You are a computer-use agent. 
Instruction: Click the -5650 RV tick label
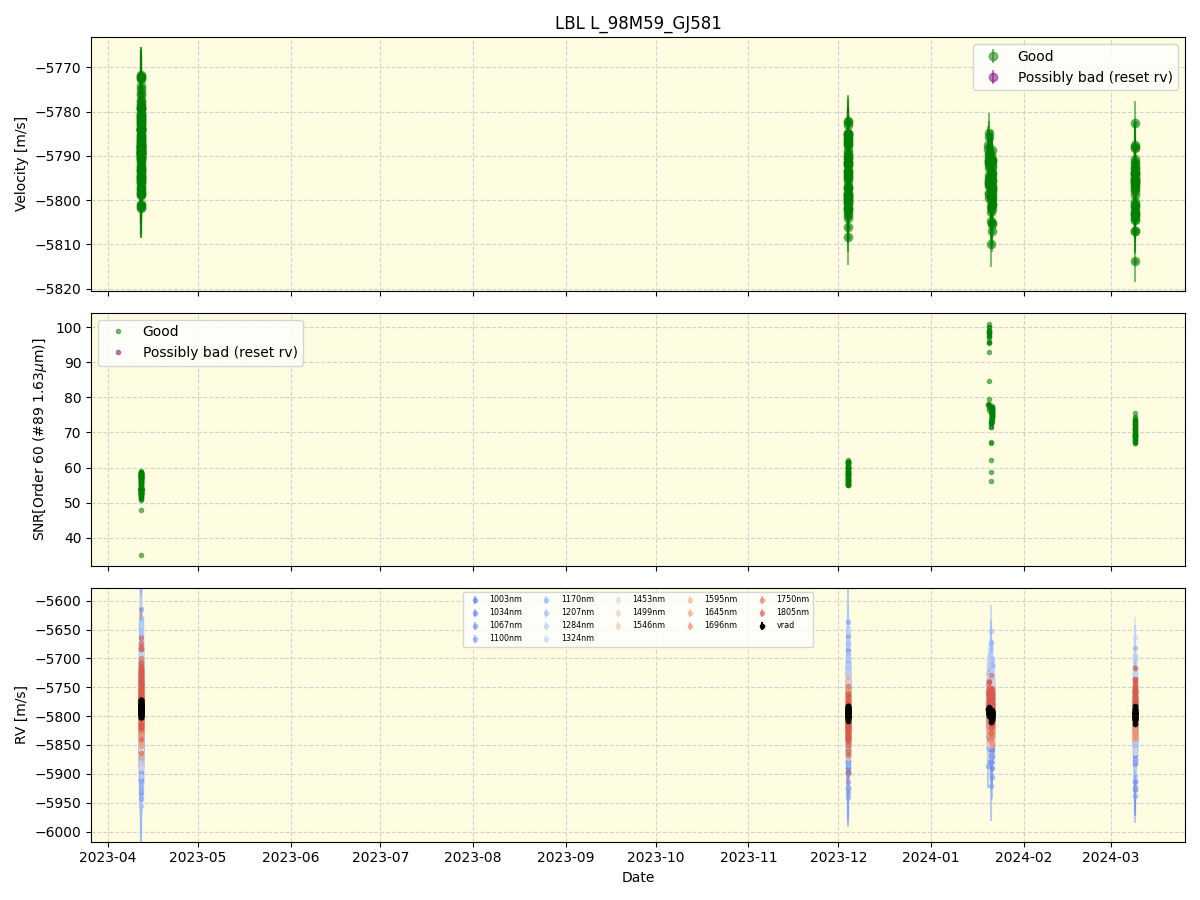point(61,630)
